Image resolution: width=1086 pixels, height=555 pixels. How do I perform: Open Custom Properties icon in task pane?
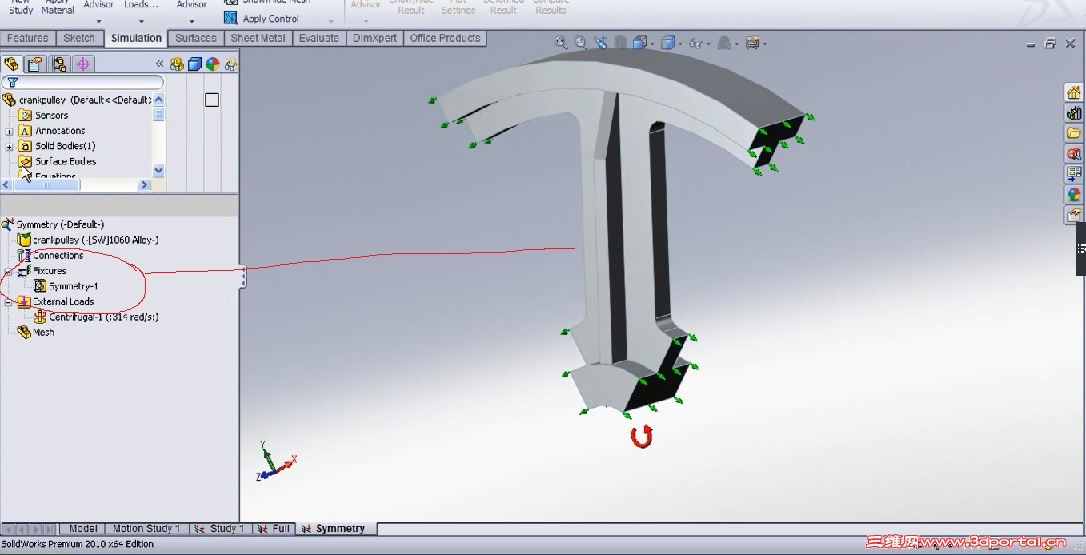click(x=1074, y=215)
